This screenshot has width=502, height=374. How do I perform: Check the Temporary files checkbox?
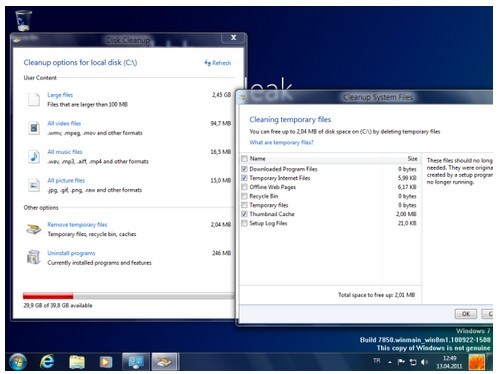[244, 205]
